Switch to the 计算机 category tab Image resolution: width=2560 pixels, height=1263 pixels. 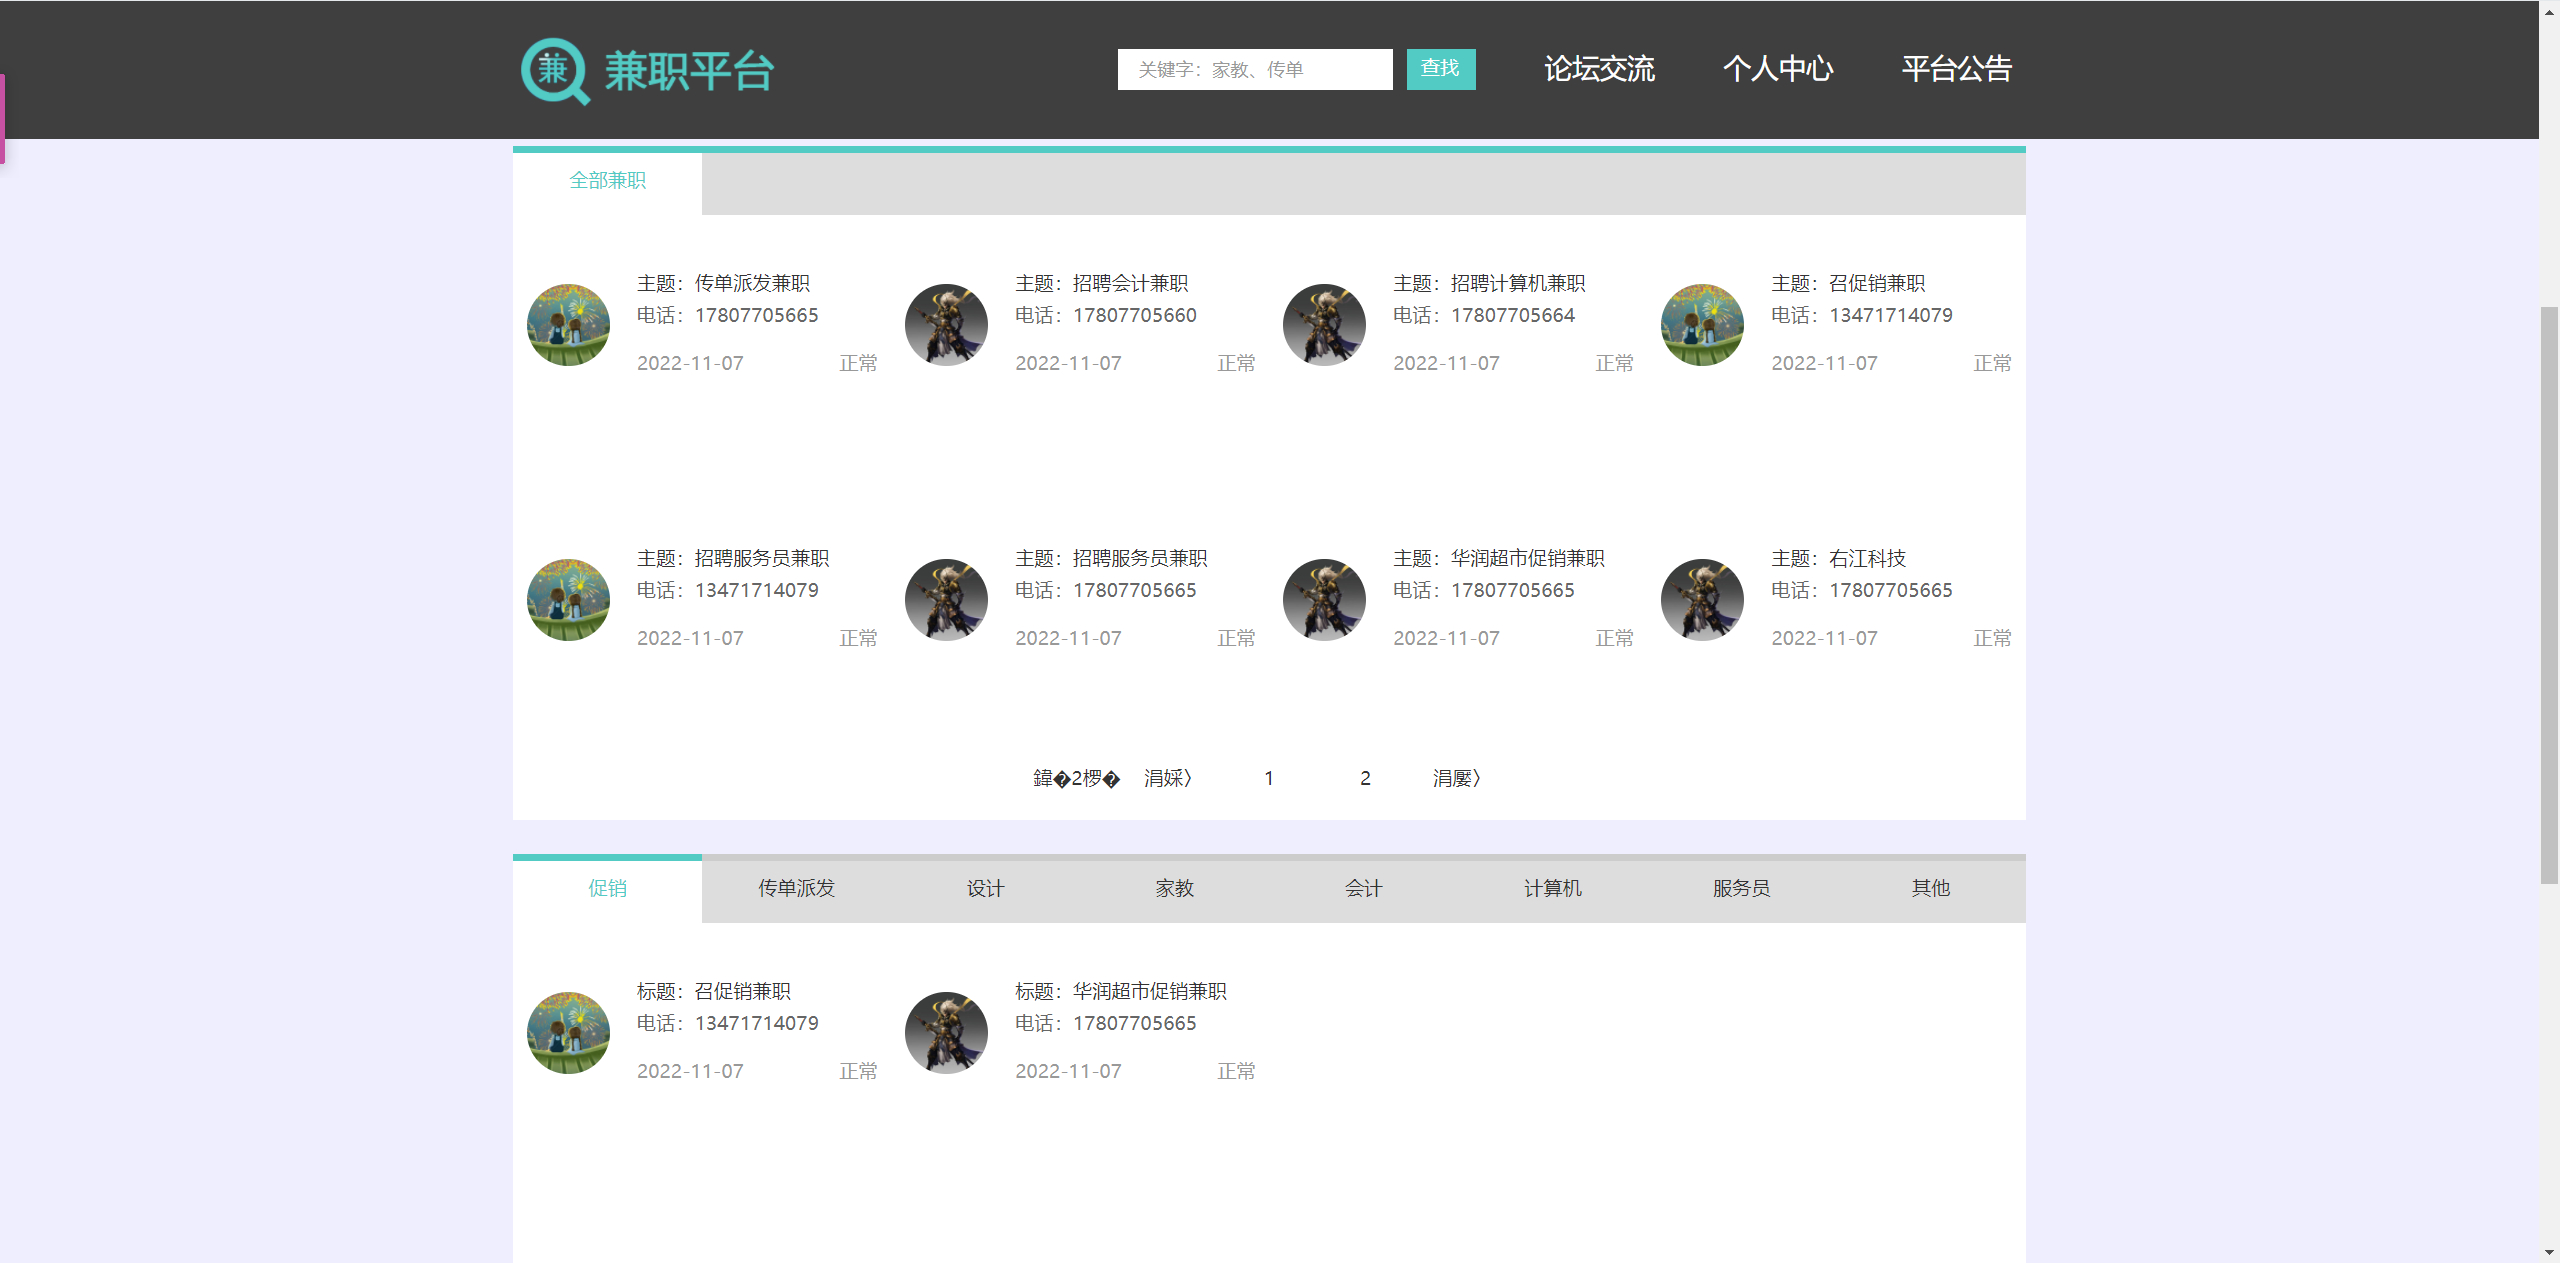[1552, 887]
